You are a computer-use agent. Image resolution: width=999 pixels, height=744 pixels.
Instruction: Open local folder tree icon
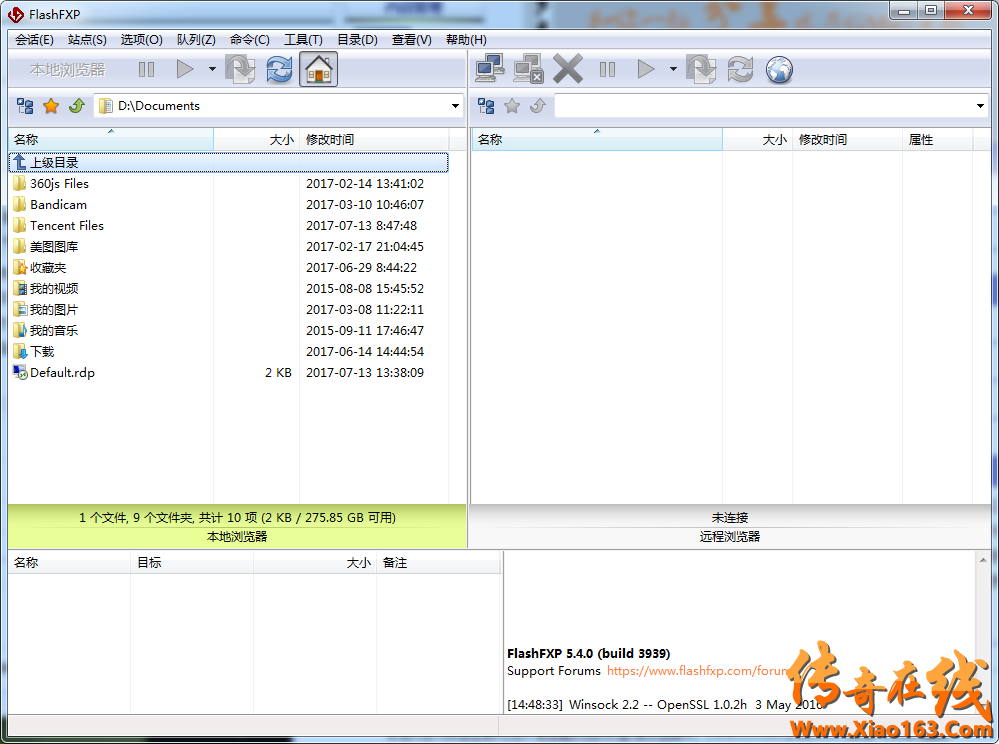pyautogui.click(x=25, y=106)
